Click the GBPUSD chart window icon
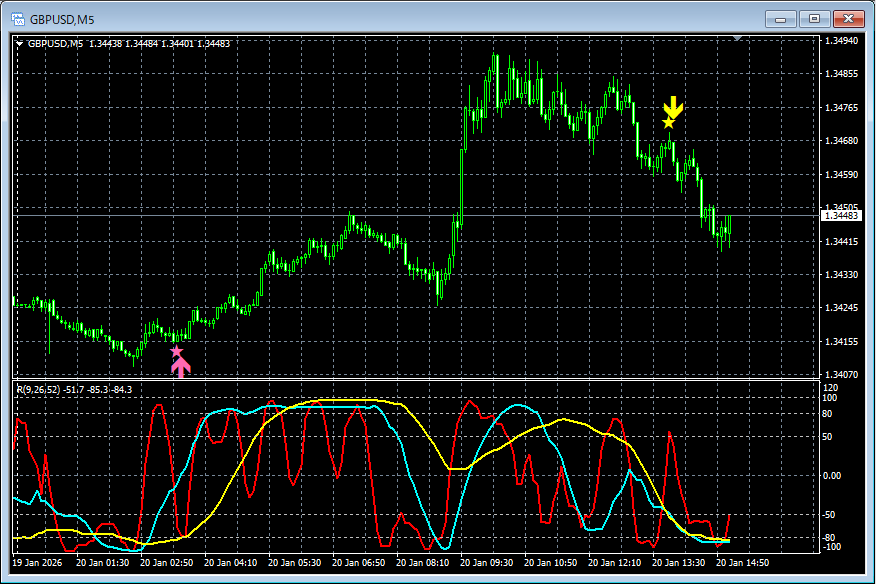Screen dimensions: 877x584 click(18, 20)
